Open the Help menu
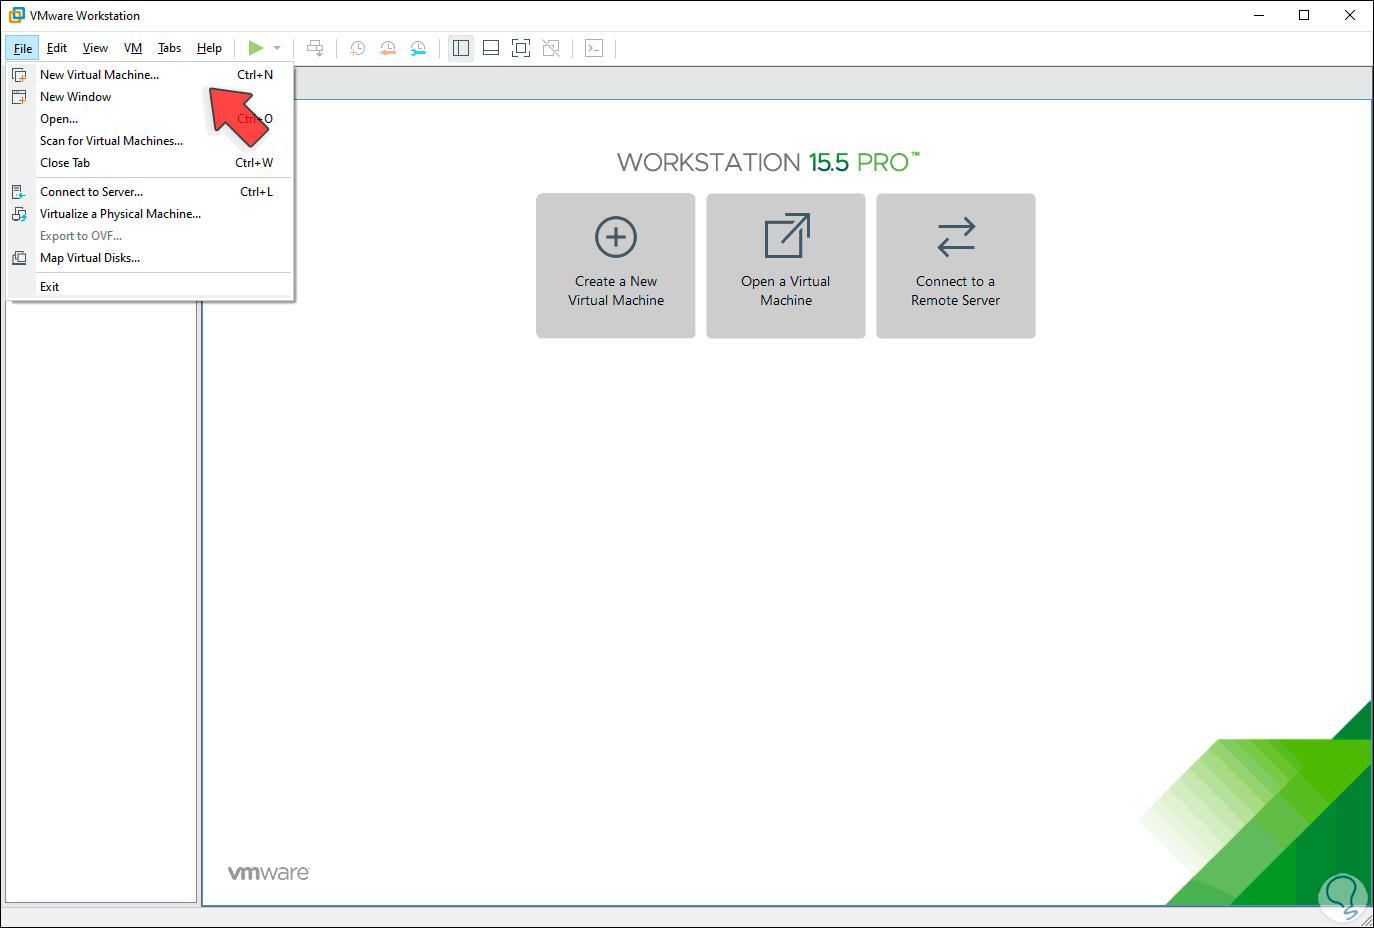1374x928 pixels. tap(209, 48)
